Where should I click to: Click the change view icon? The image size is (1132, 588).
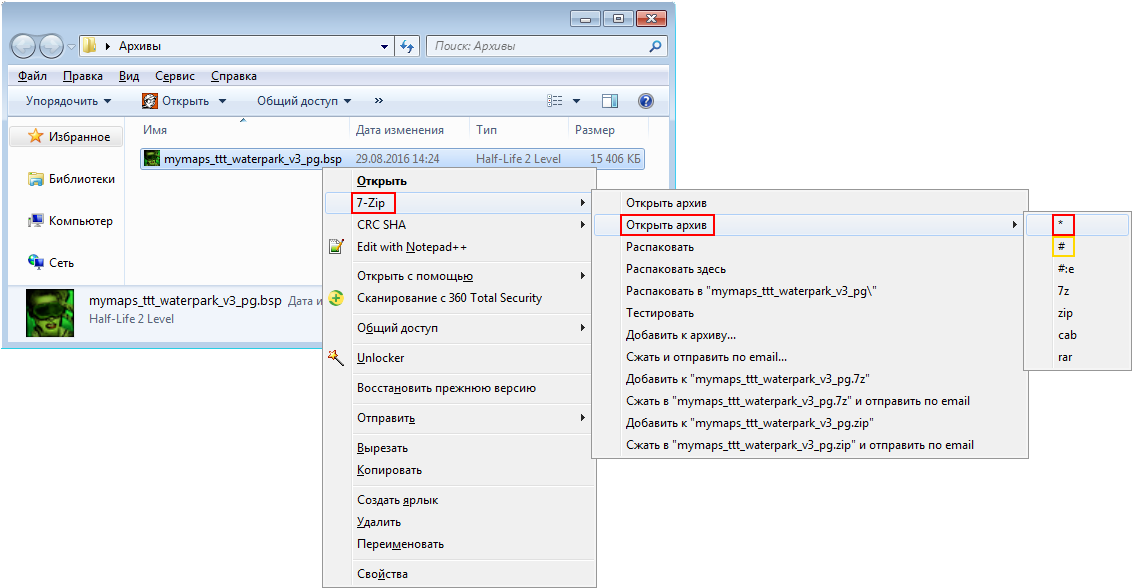pos(554,101)
